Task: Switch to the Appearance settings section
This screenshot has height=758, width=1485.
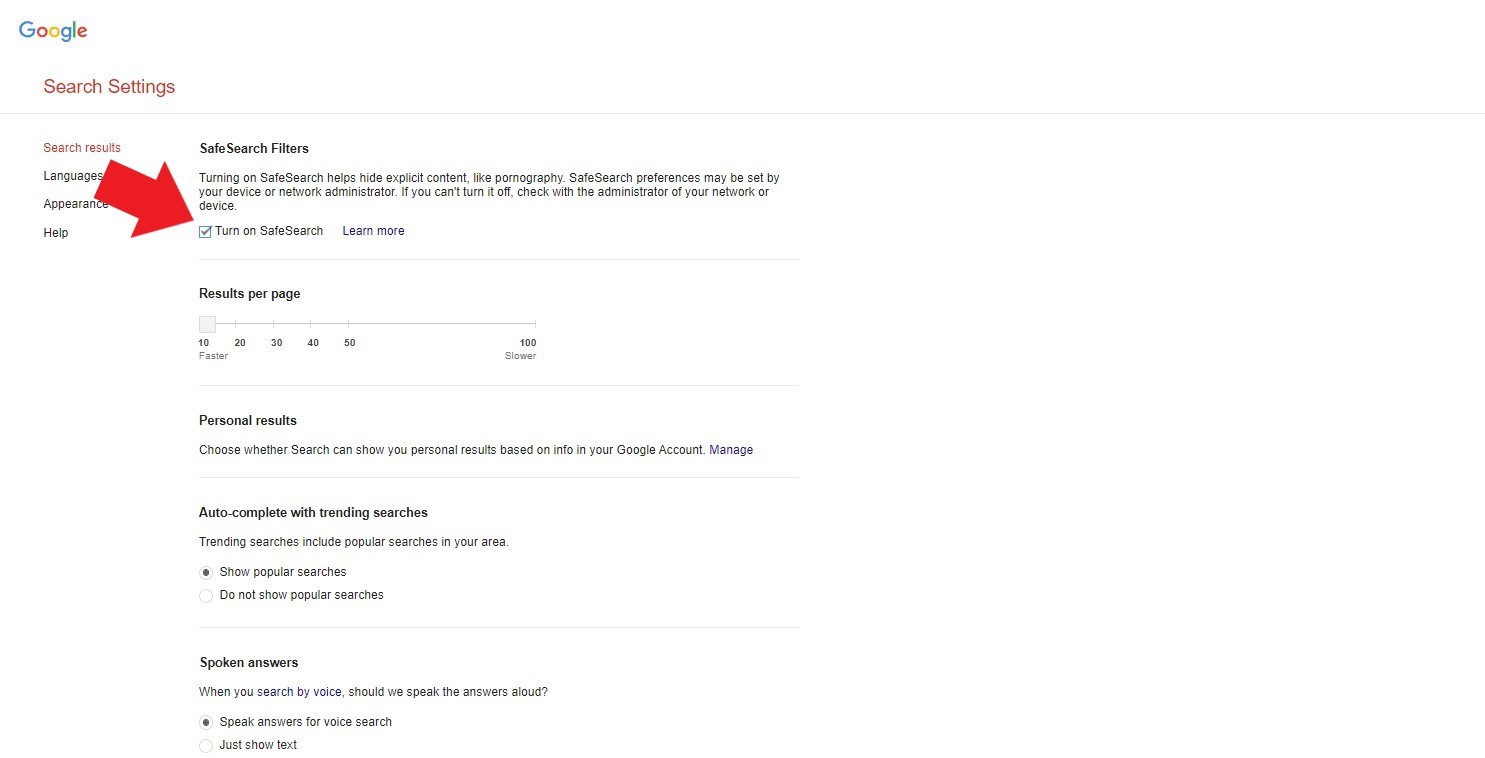Action: [x=75, y=204]
